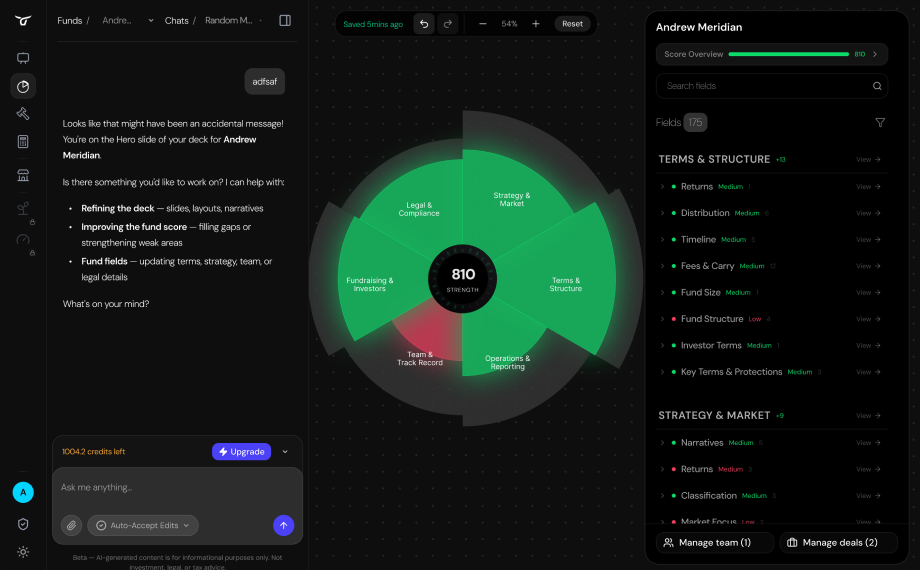
Task: Go to Chats breadcrumb
Action: [176, 21]
